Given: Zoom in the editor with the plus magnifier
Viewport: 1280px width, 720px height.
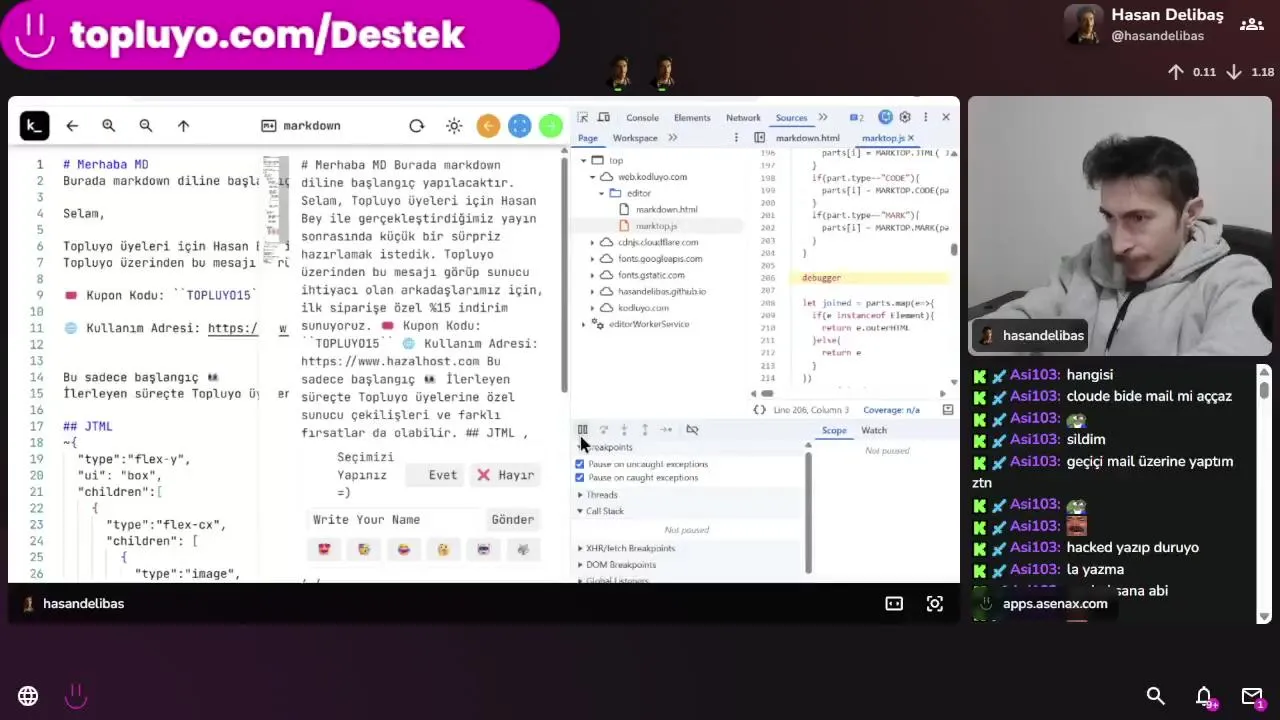Looking at the screenshot, I should coord(109,125).
